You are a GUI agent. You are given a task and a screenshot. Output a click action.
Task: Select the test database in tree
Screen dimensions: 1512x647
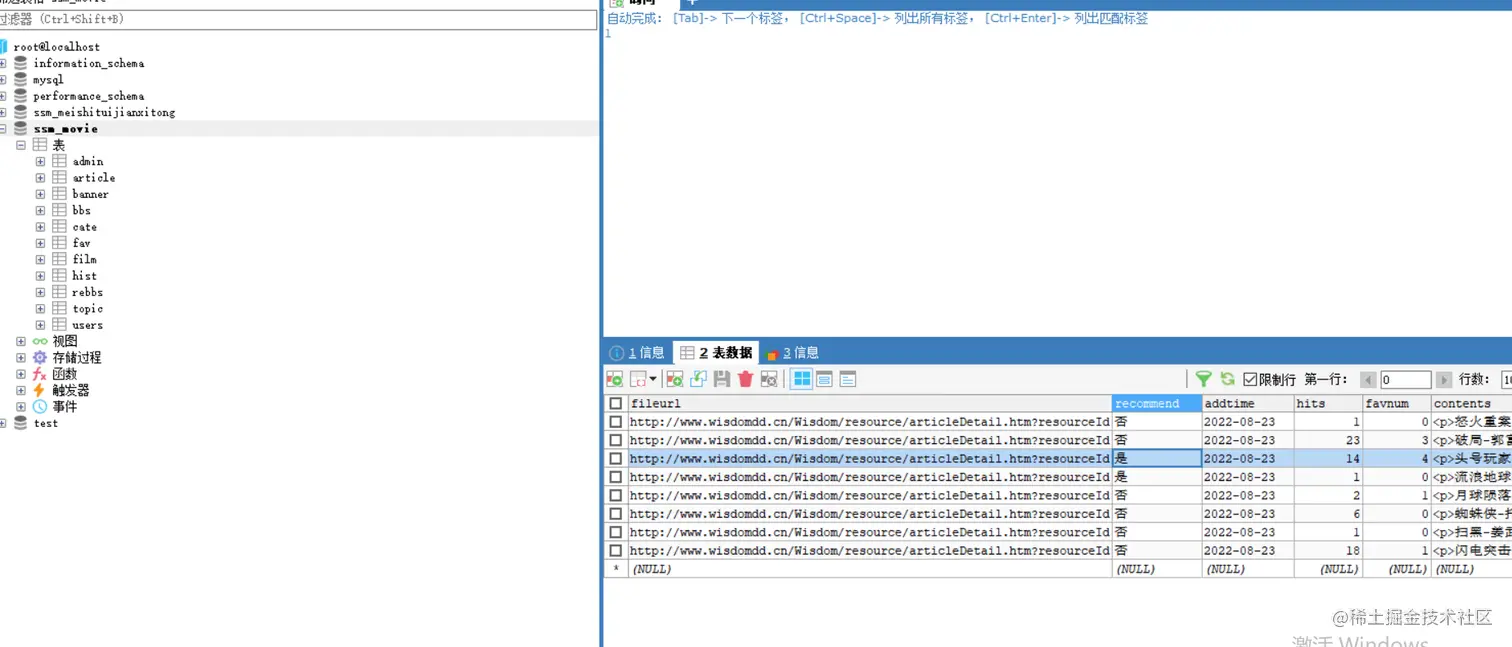click(46, 424)
